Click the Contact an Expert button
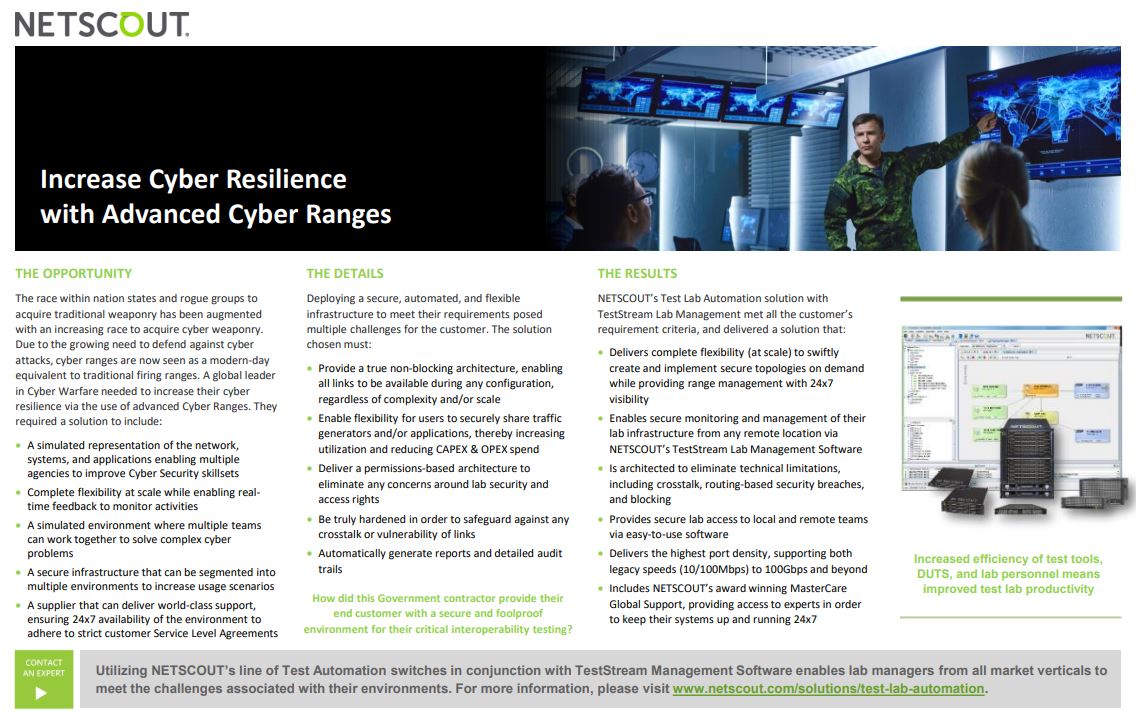 coord(43,679)
